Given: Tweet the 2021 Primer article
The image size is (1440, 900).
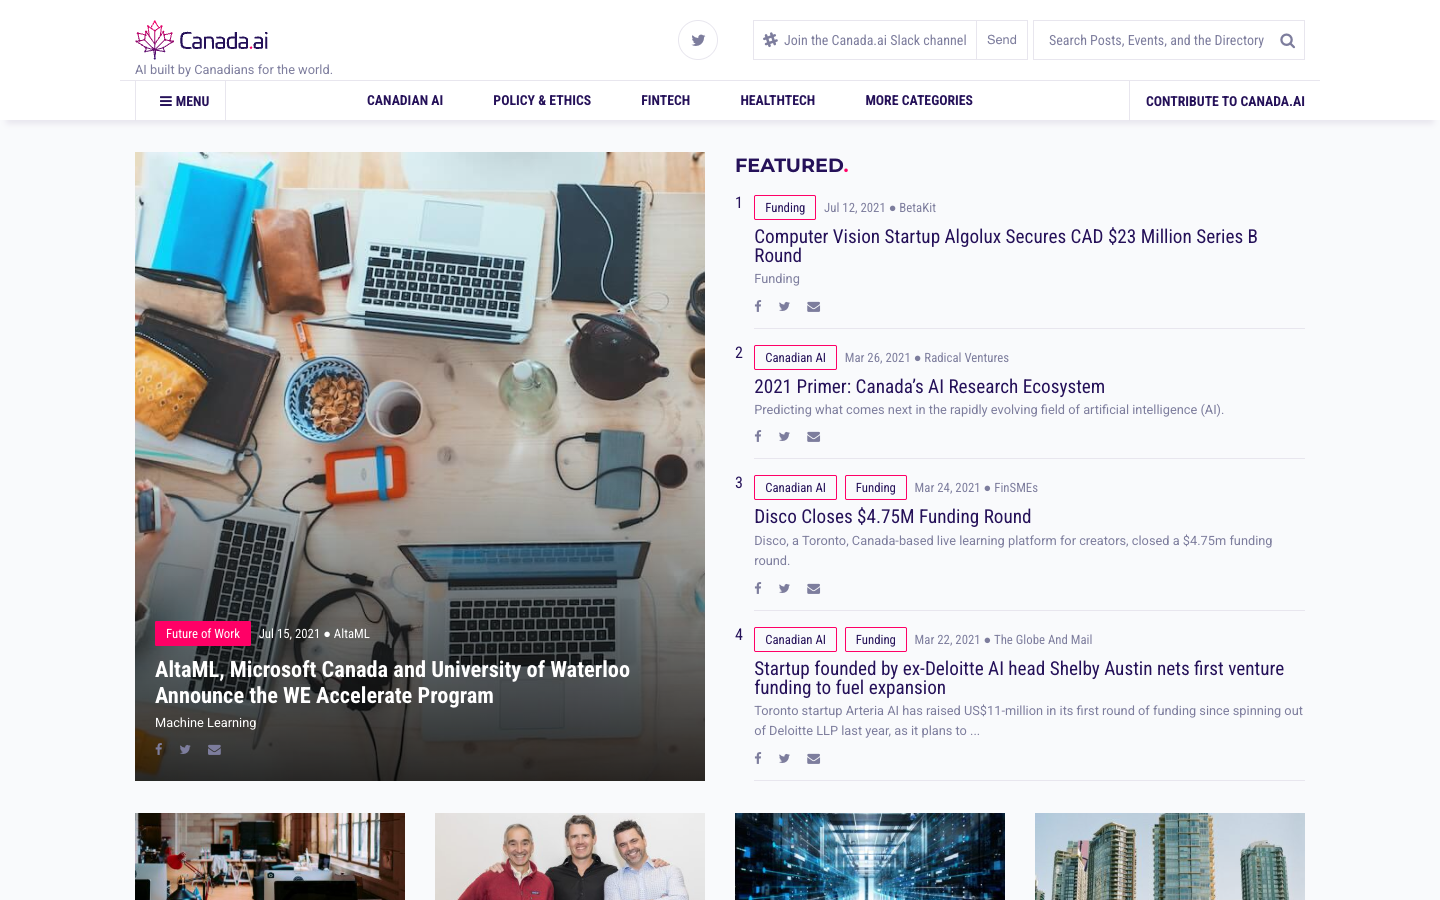Looking at the screenshot, I should tap(784, 437).
